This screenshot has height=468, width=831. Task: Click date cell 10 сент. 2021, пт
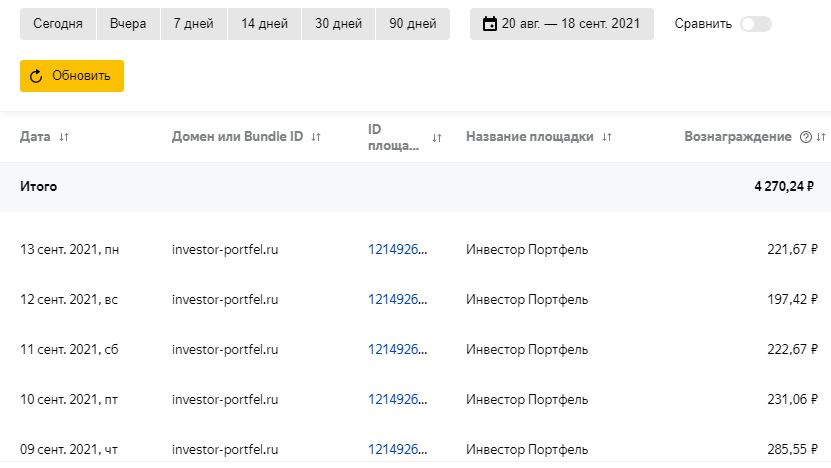69,399
